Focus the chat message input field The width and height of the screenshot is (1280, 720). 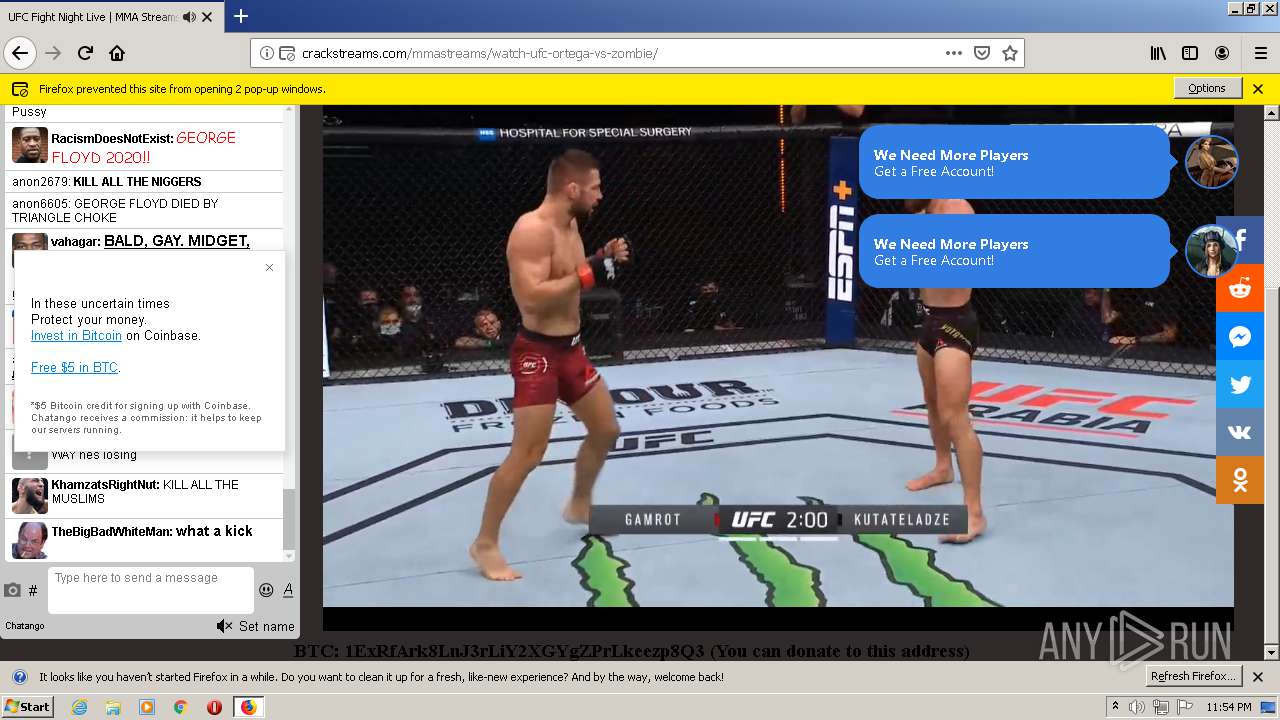[151, 590]
